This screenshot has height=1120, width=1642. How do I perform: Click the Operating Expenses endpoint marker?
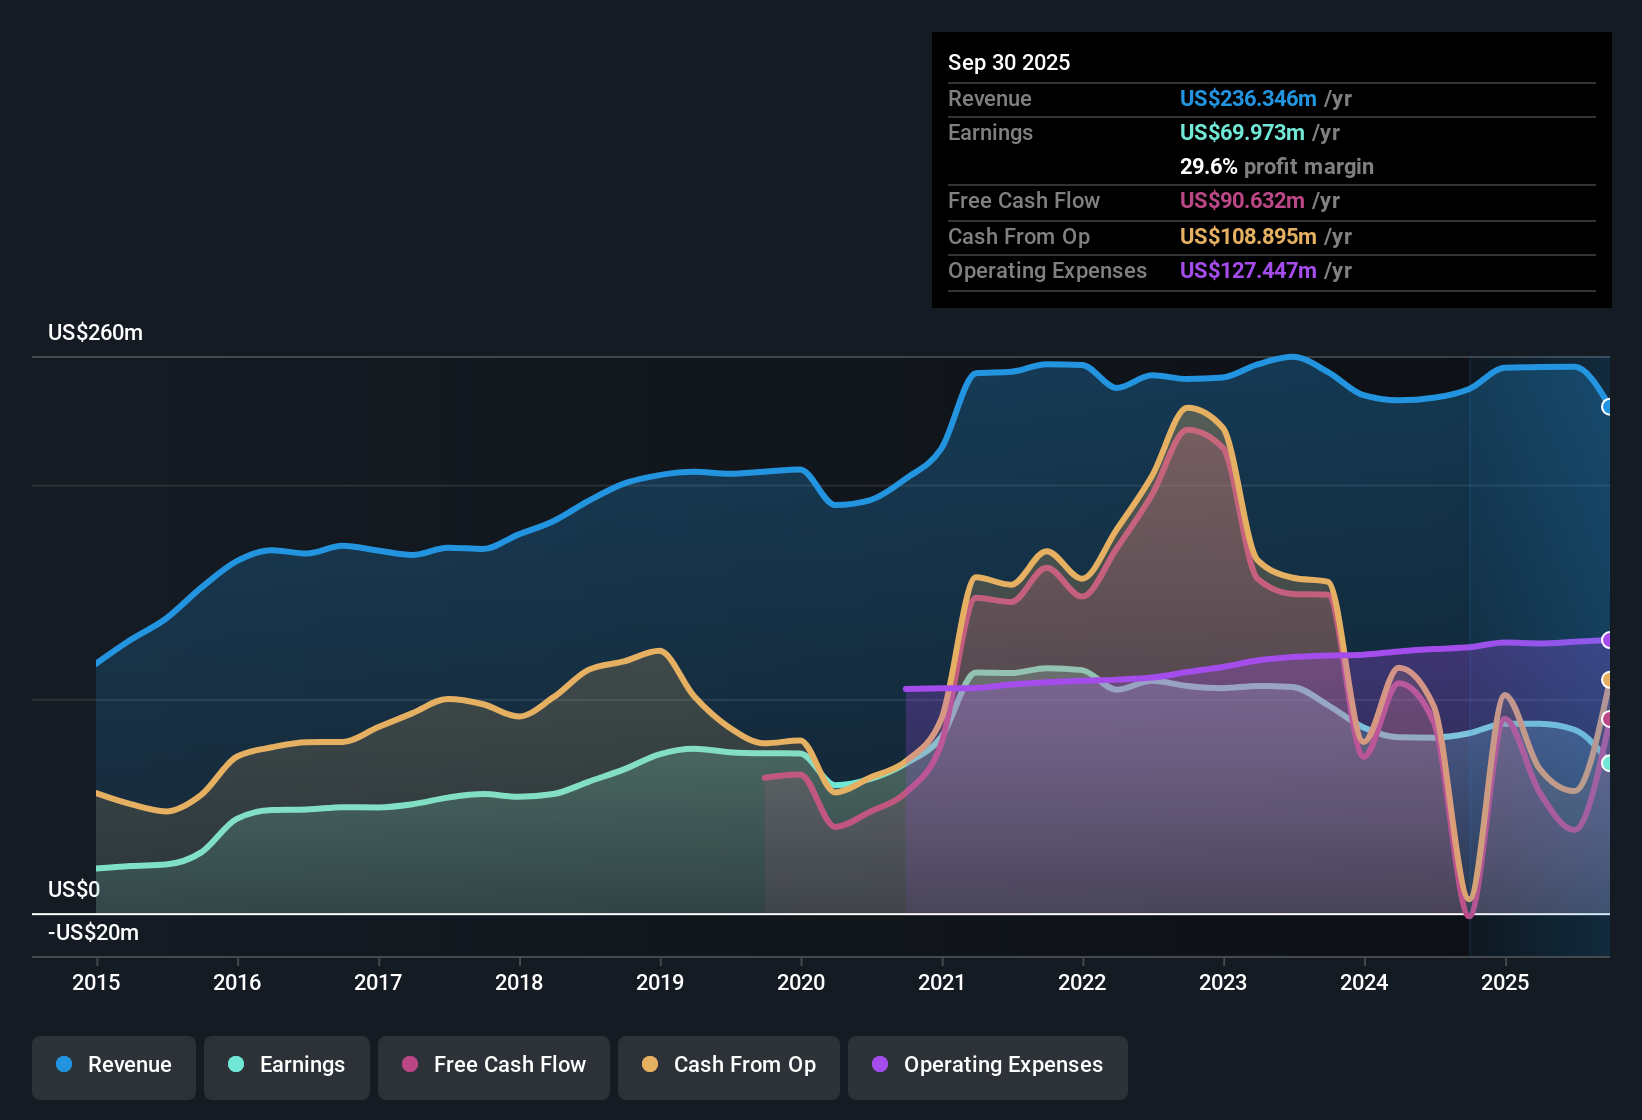[x=1608, y=640]
